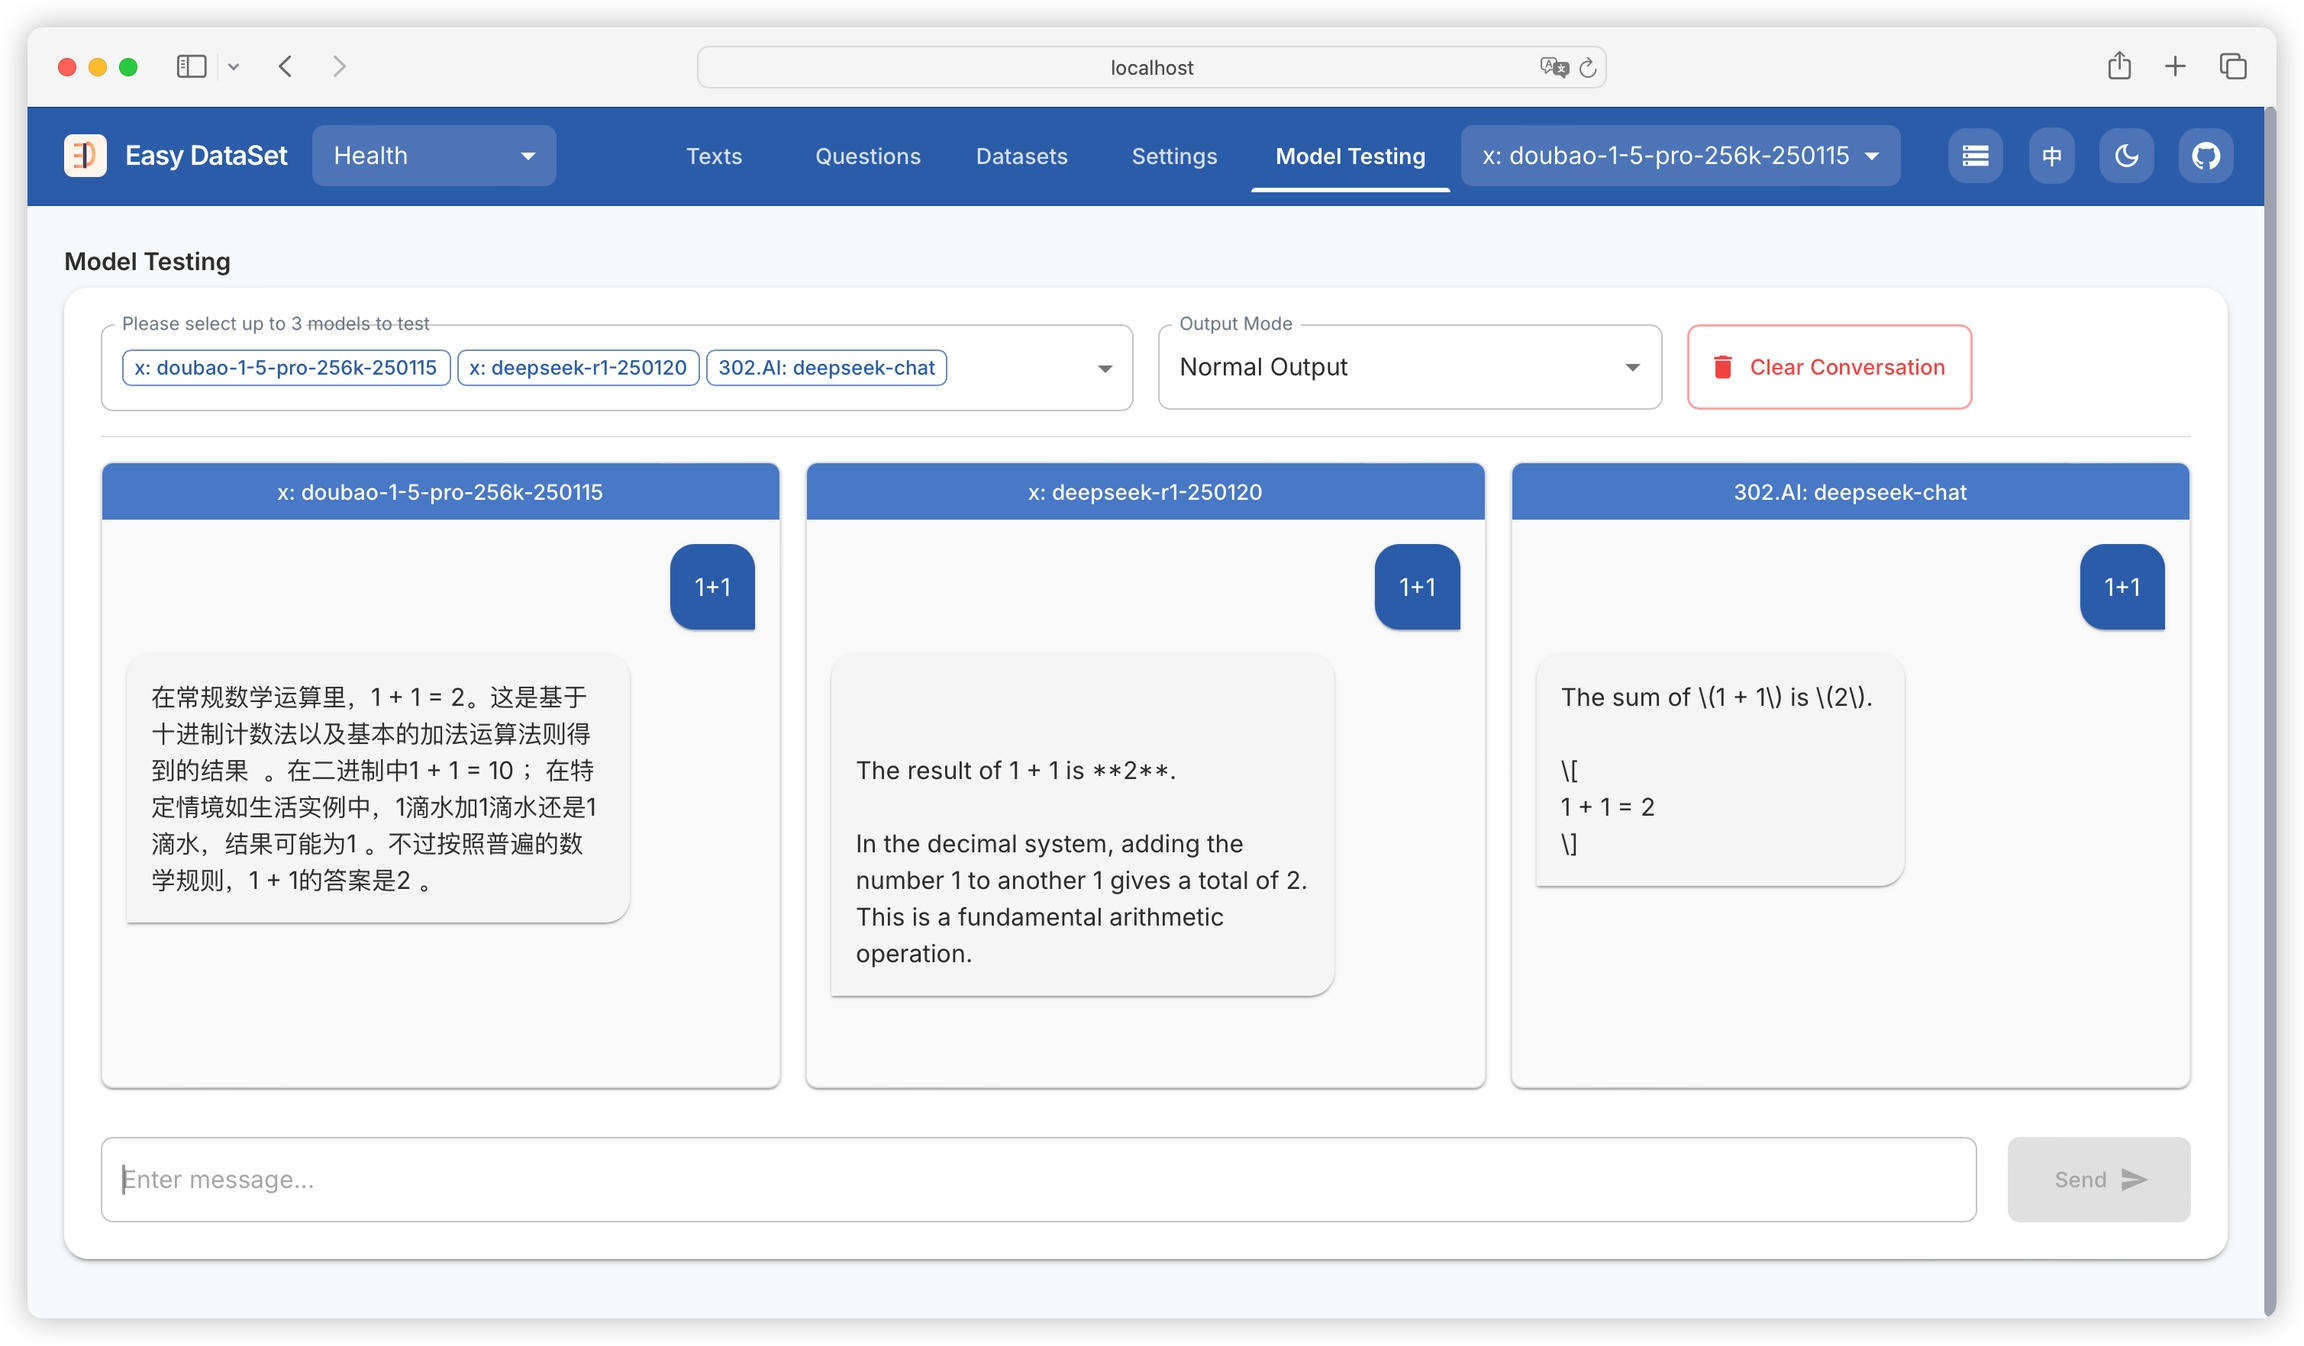The width and height of the screenshot is (2304, 1346).
Task: Open the GitHub icon link
Action: [2205, 156]
